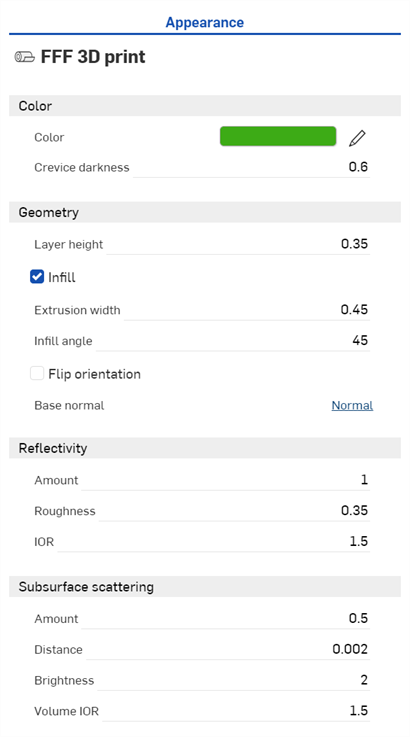This screenshot has height=737, width=410.
Task: Click the Geometry section header
Action: click(x=205, y=212)
